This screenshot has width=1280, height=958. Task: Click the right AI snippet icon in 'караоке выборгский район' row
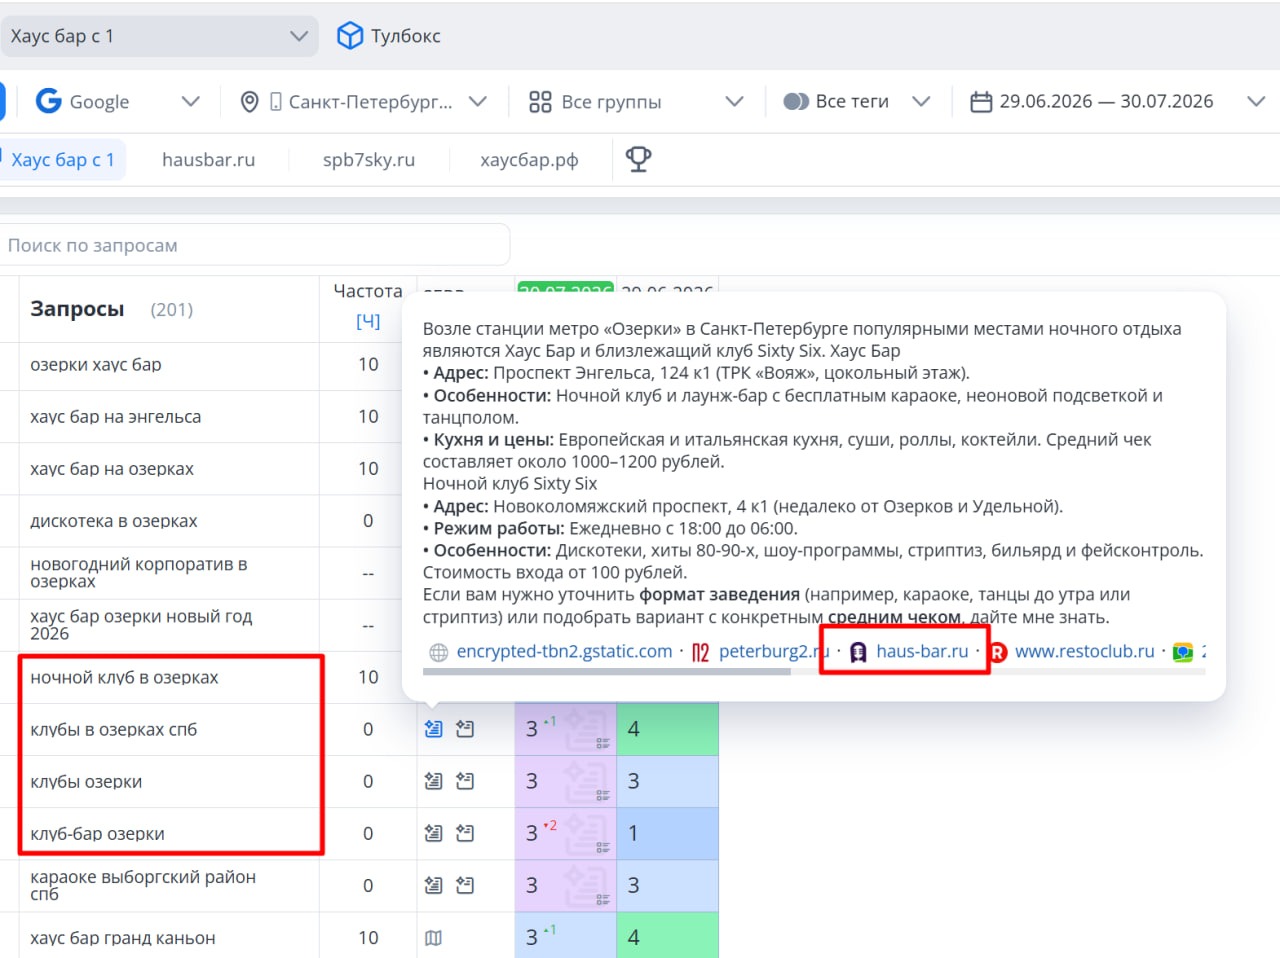coord(465,885)
